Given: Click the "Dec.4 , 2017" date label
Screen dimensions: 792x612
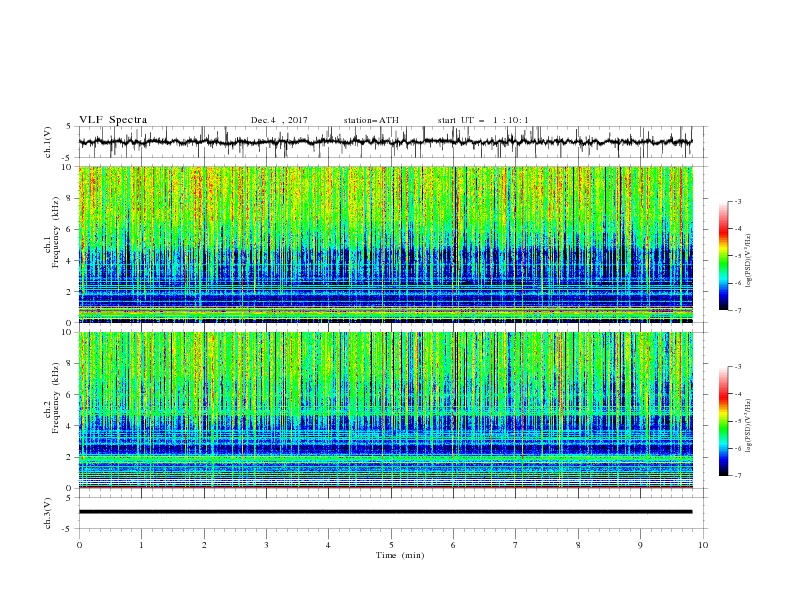Looking at the screenshot, I should 279,120.
